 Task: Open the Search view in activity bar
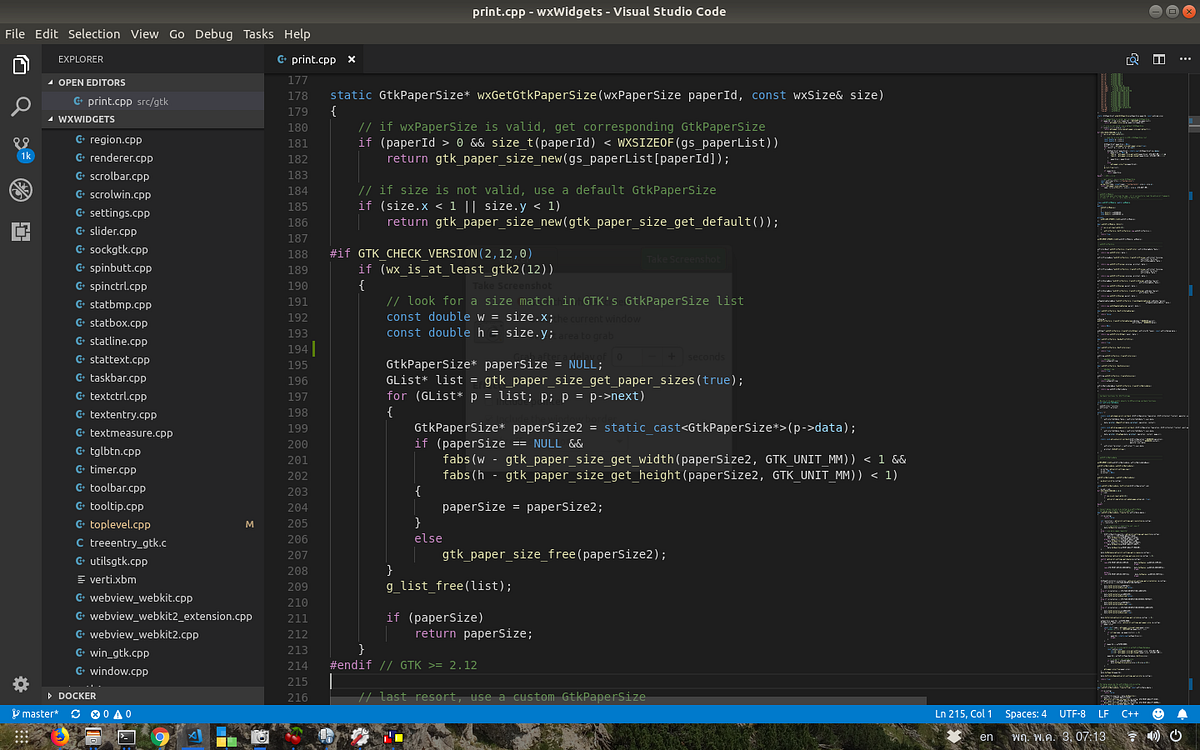21,107
